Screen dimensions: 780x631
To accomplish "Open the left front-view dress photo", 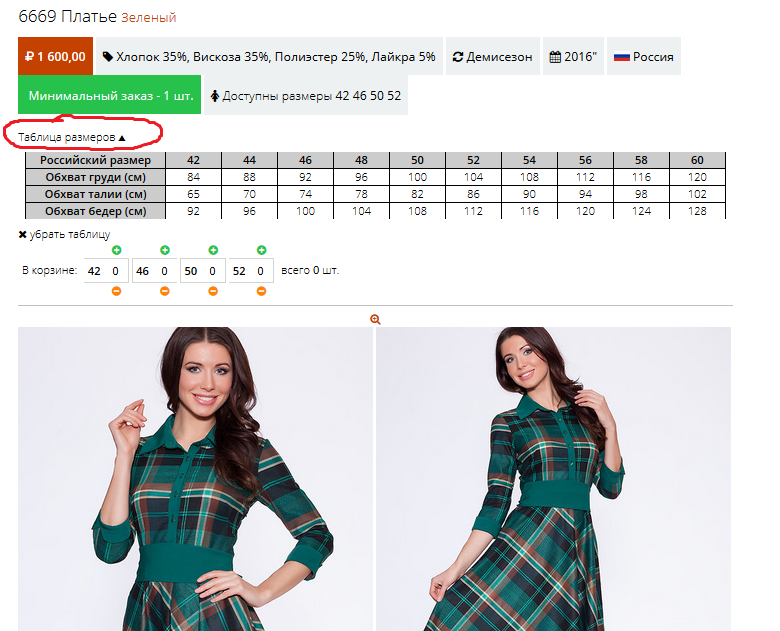I will coord(195,479).
